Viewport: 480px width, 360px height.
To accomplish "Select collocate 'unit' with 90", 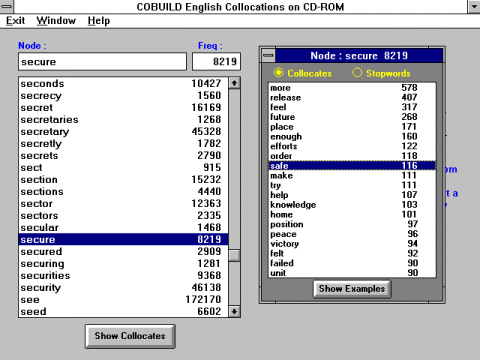I will click(352, 273).
